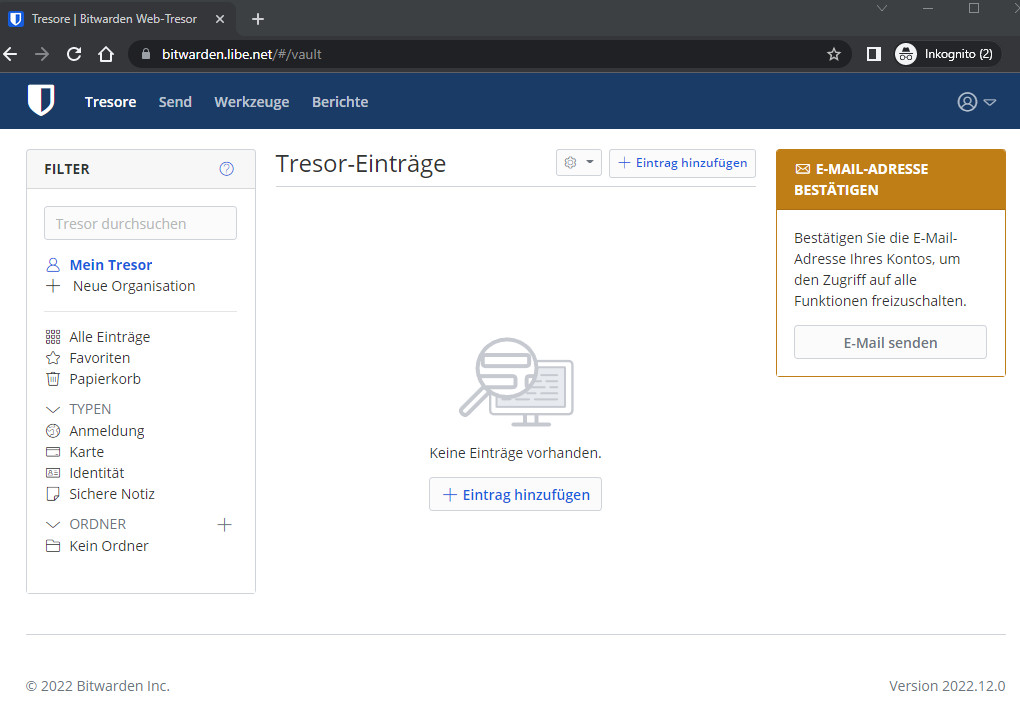Viewport: 1020px width, 717px height.
Task: Open the account profile dropdown menu
Action: click(976, 102)
